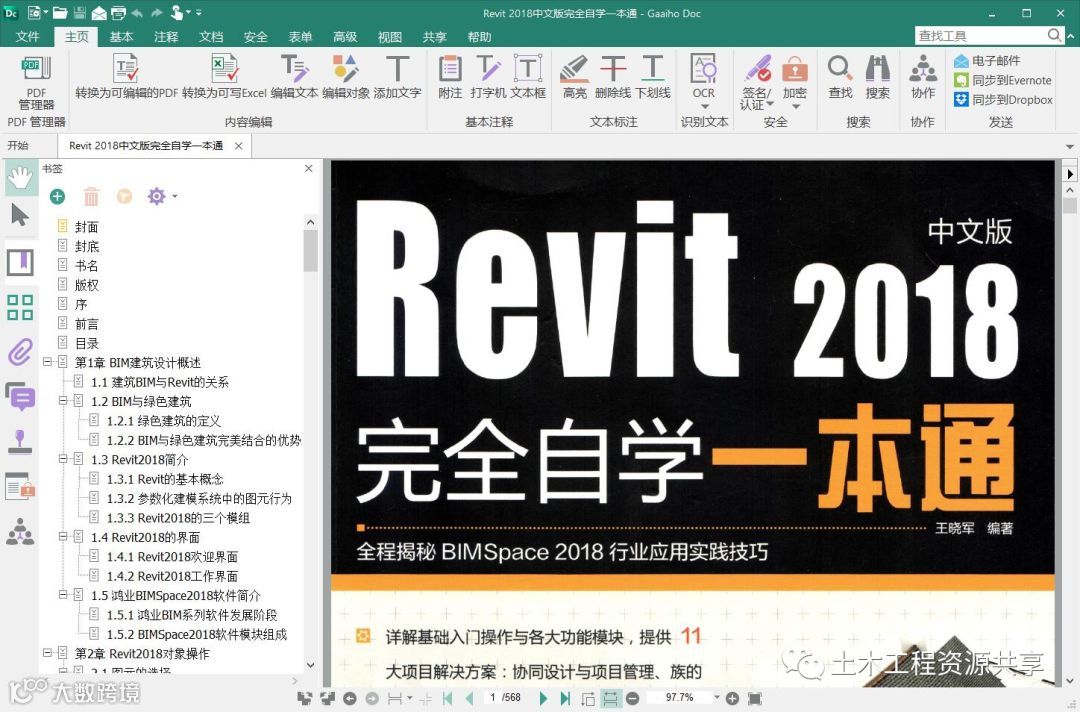The height and width of the screenshot is (712, 1080).
Task: Click 转换为可写Excel icon
Action: [x=224, y=77]
